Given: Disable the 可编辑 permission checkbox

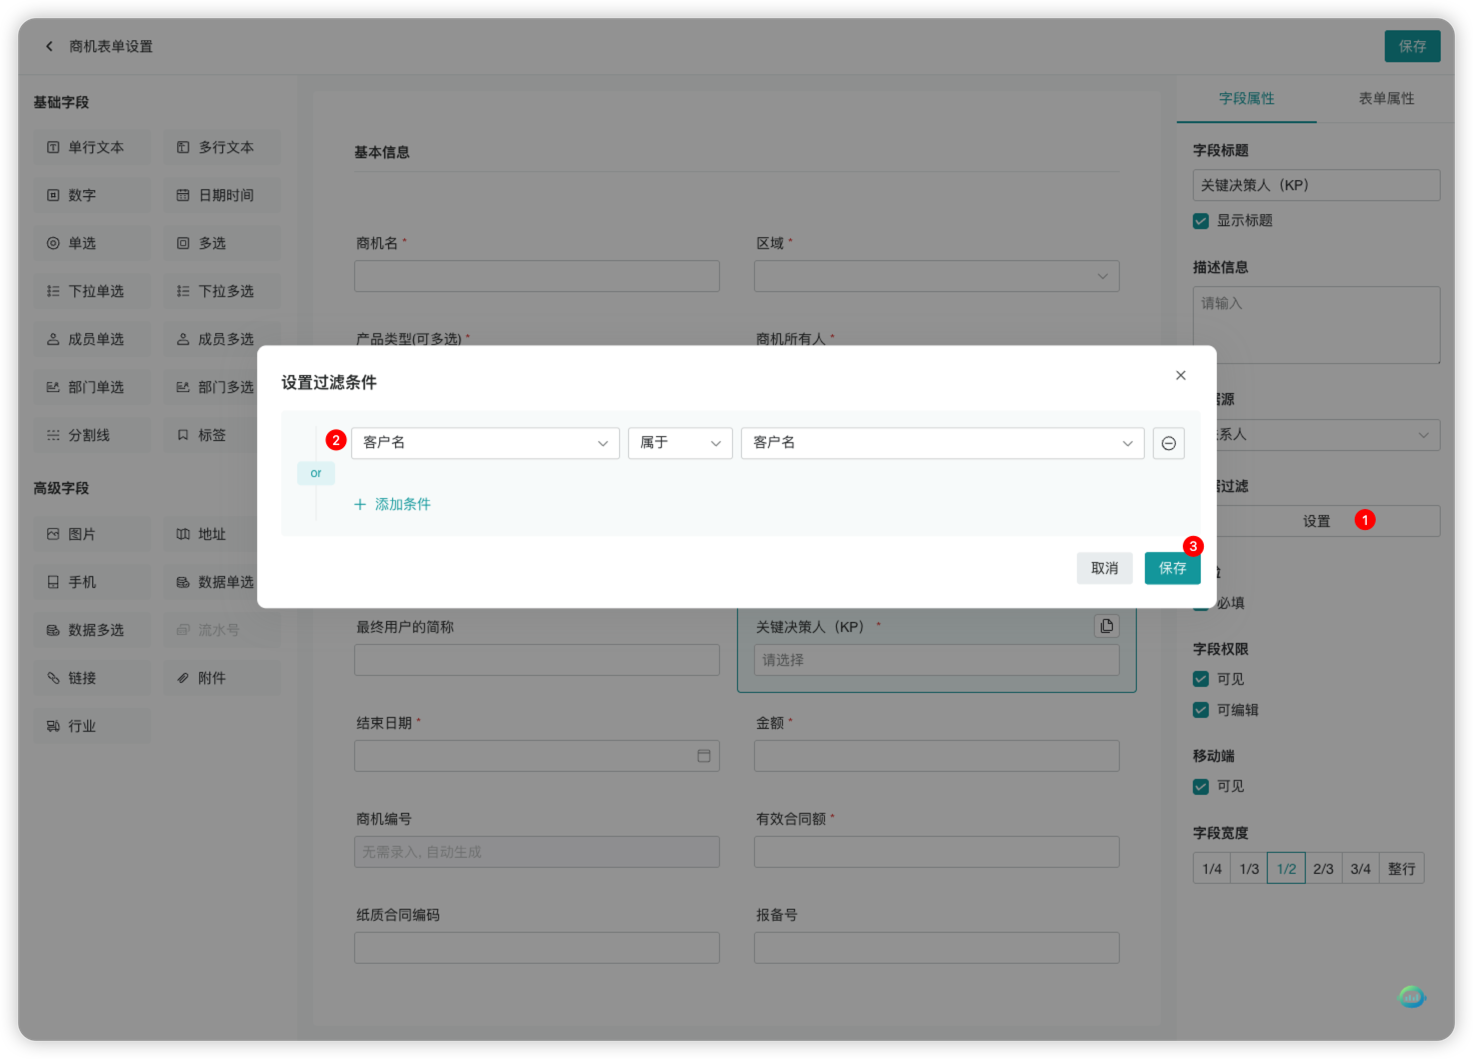Looking at the screenshot, I should pyautogui.click(x=1200, y=710).
